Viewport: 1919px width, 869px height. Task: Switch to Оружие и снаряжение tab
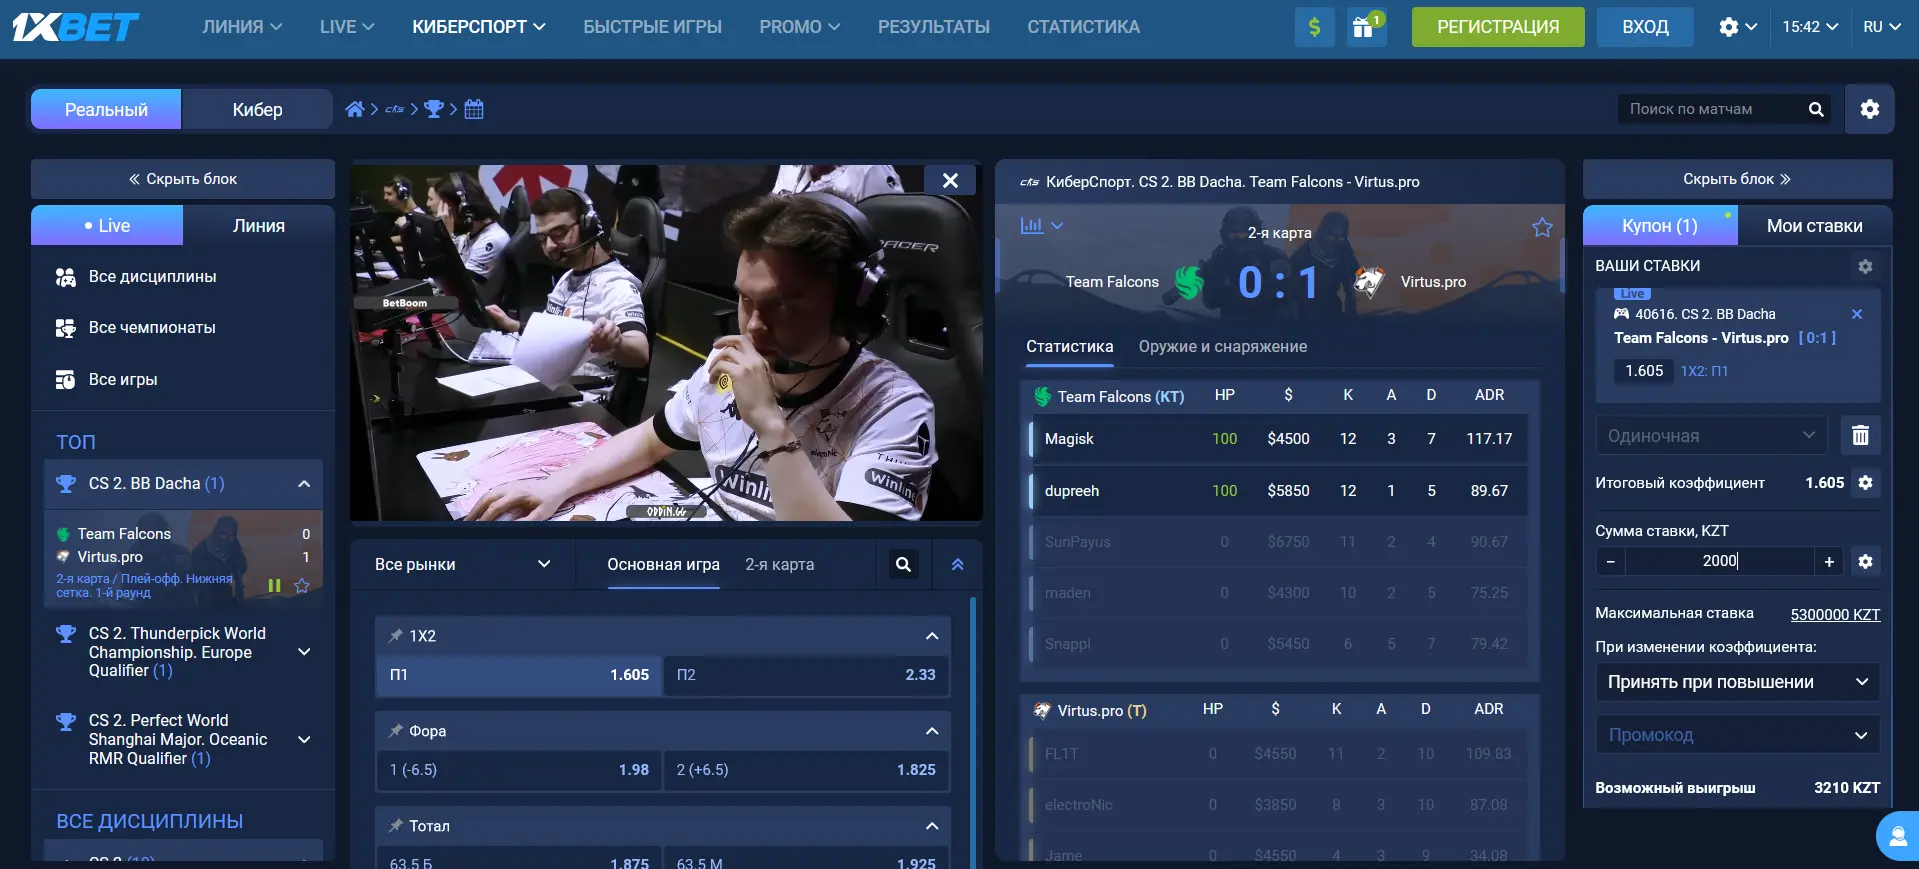(1223, 346)
